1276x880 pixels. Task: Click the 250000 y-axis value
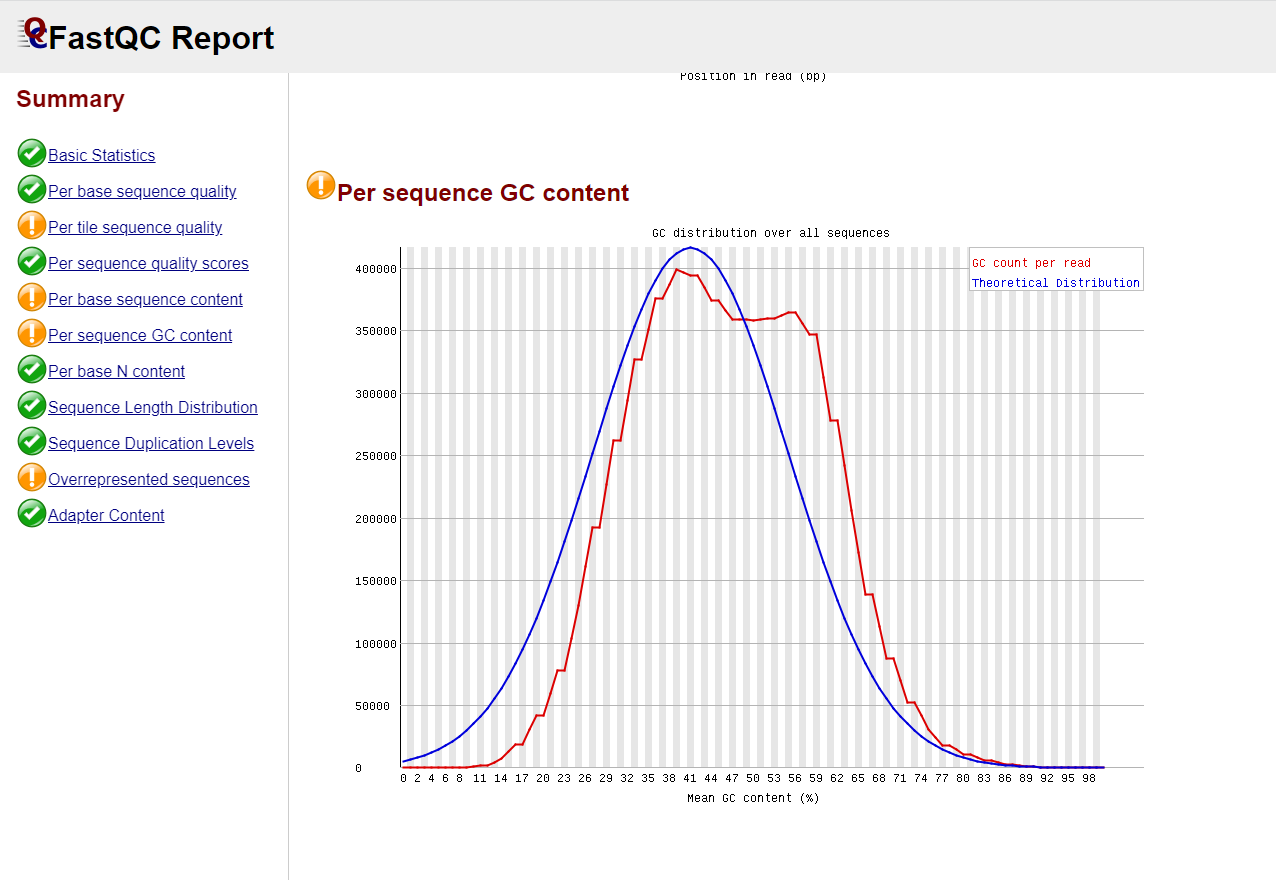coord(376,456)
